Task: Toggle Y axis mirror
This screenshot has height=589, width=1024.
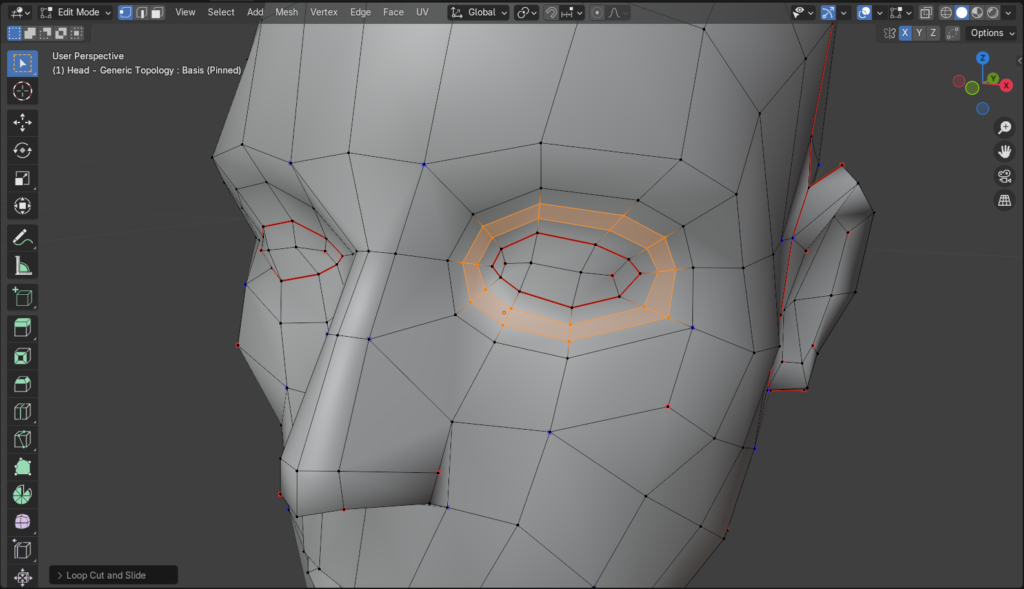Action: click(919, 33)
